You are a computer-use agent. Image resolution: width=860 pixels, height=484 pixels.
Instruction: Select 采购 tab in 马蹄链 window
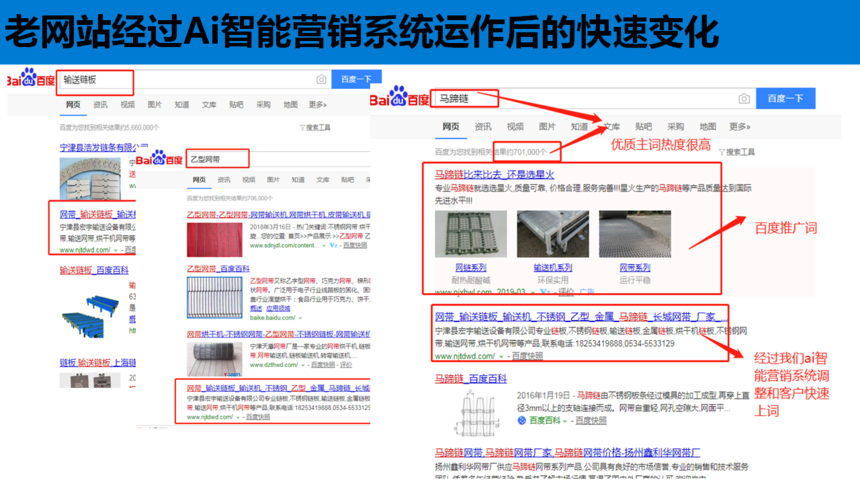pos(675,127)
